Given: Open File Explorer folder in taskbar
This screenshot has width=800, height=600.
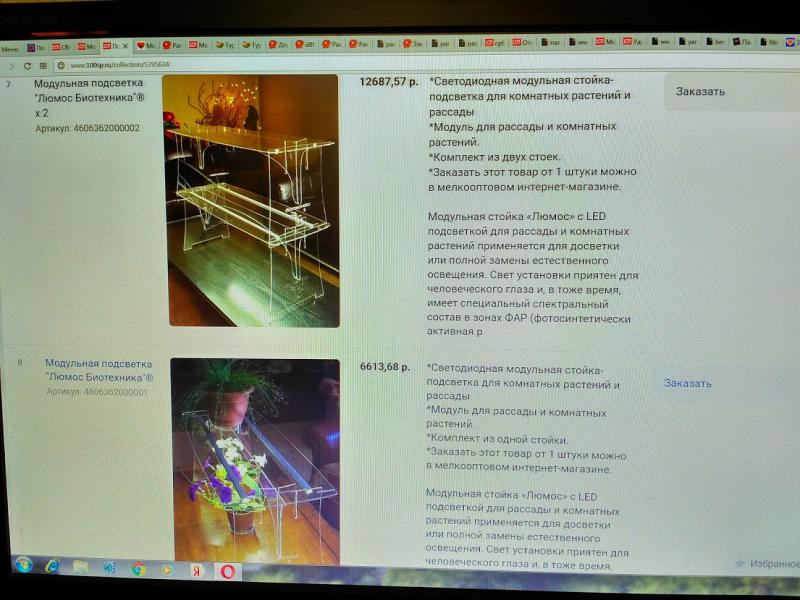Looking at the screenshot, I should point(80,568).
